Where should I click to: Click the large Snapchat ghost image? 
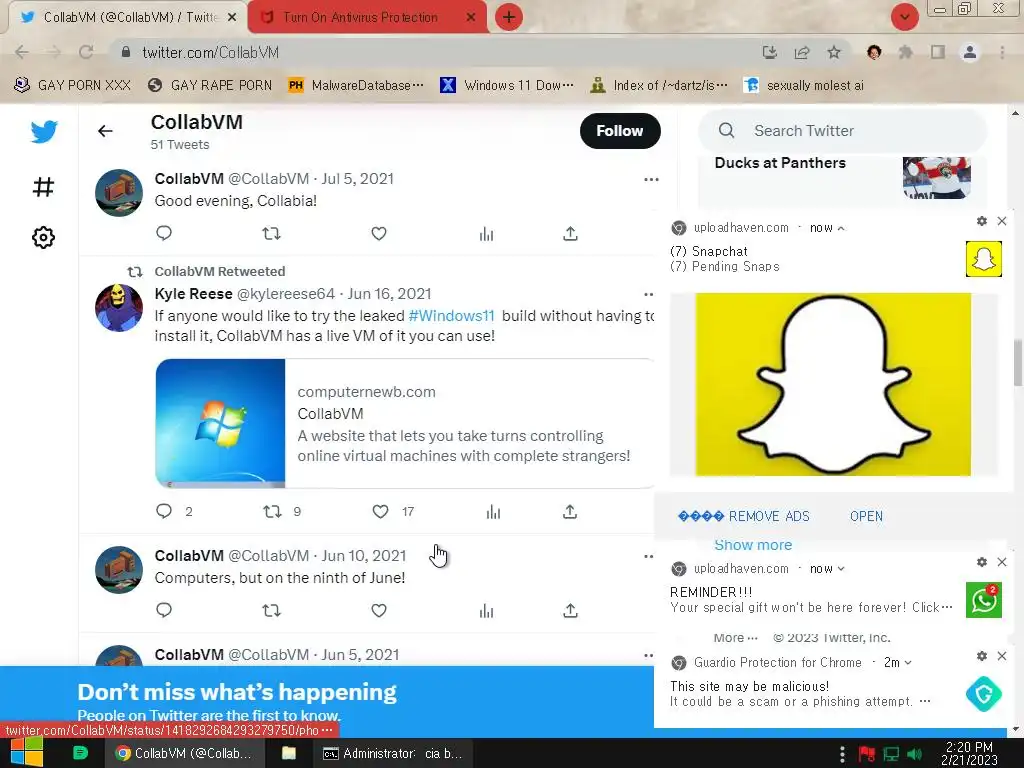(x=833, y=385)
